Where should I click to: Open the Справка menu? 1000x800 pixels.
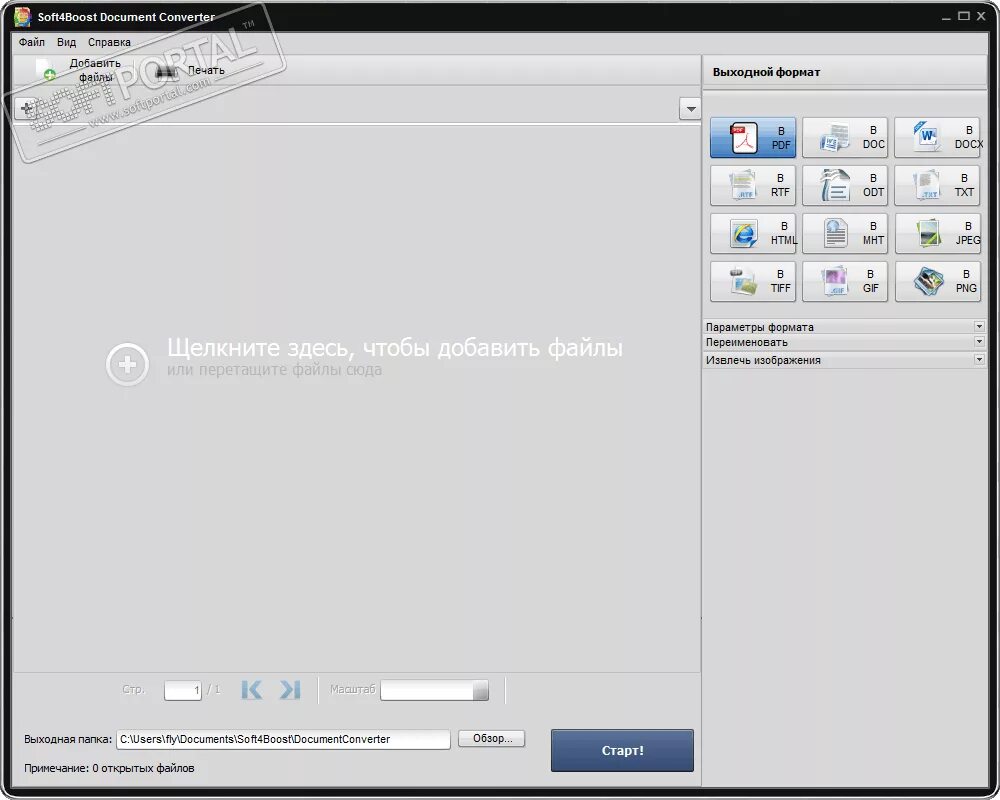click(x=109, y=42)
